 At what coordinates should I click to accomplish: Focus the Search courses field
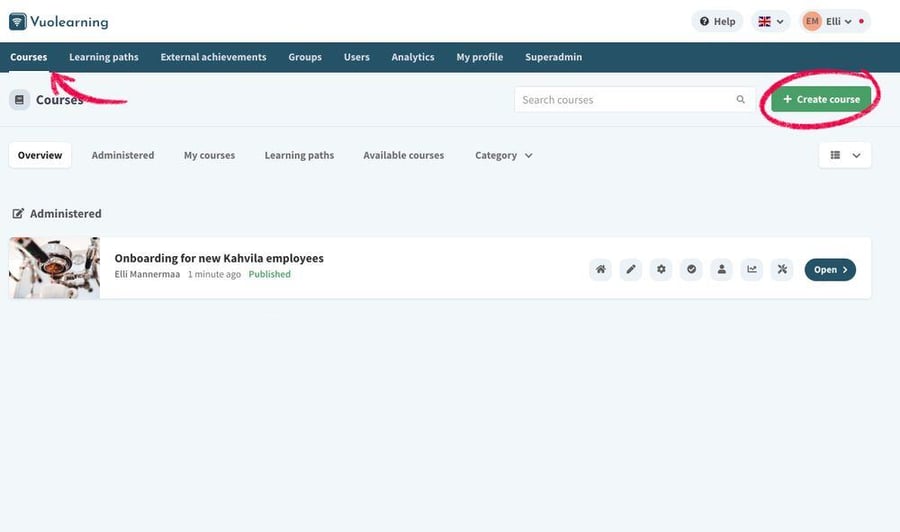(635, 100)
